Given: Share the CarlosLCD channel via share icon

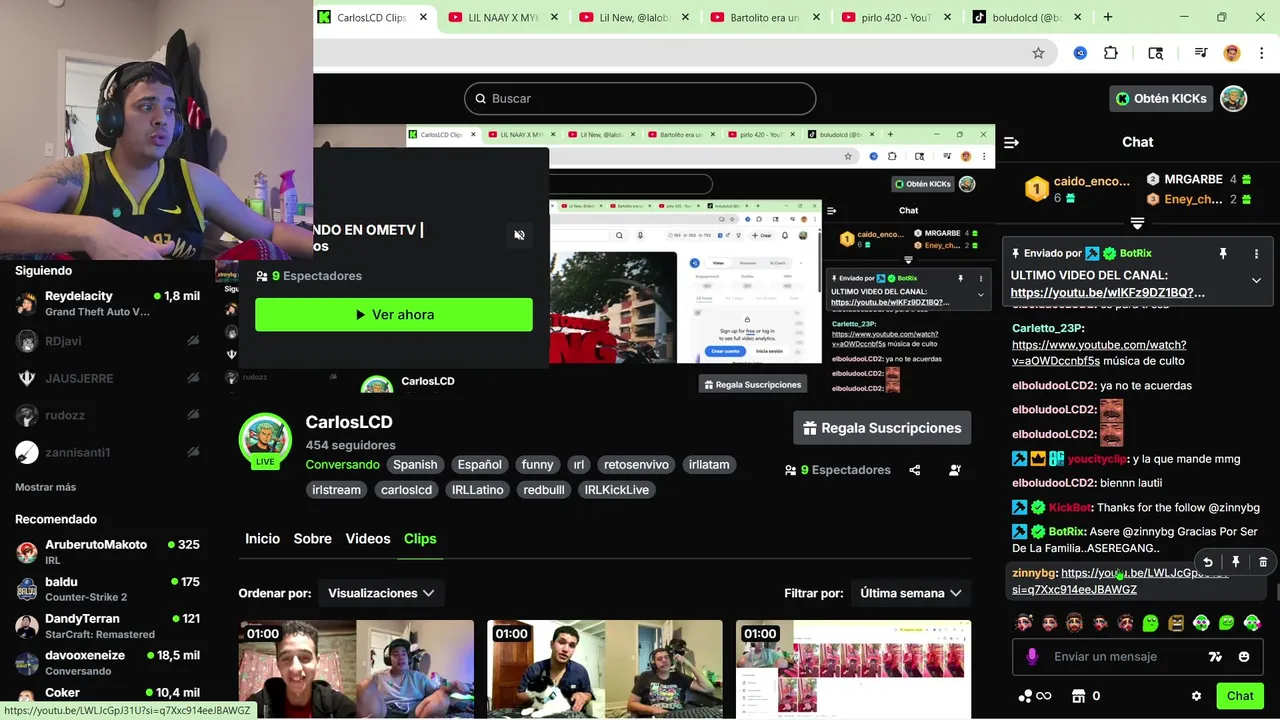Looking at the screenshot, I should pyautogui.click(x=914, y=470).
